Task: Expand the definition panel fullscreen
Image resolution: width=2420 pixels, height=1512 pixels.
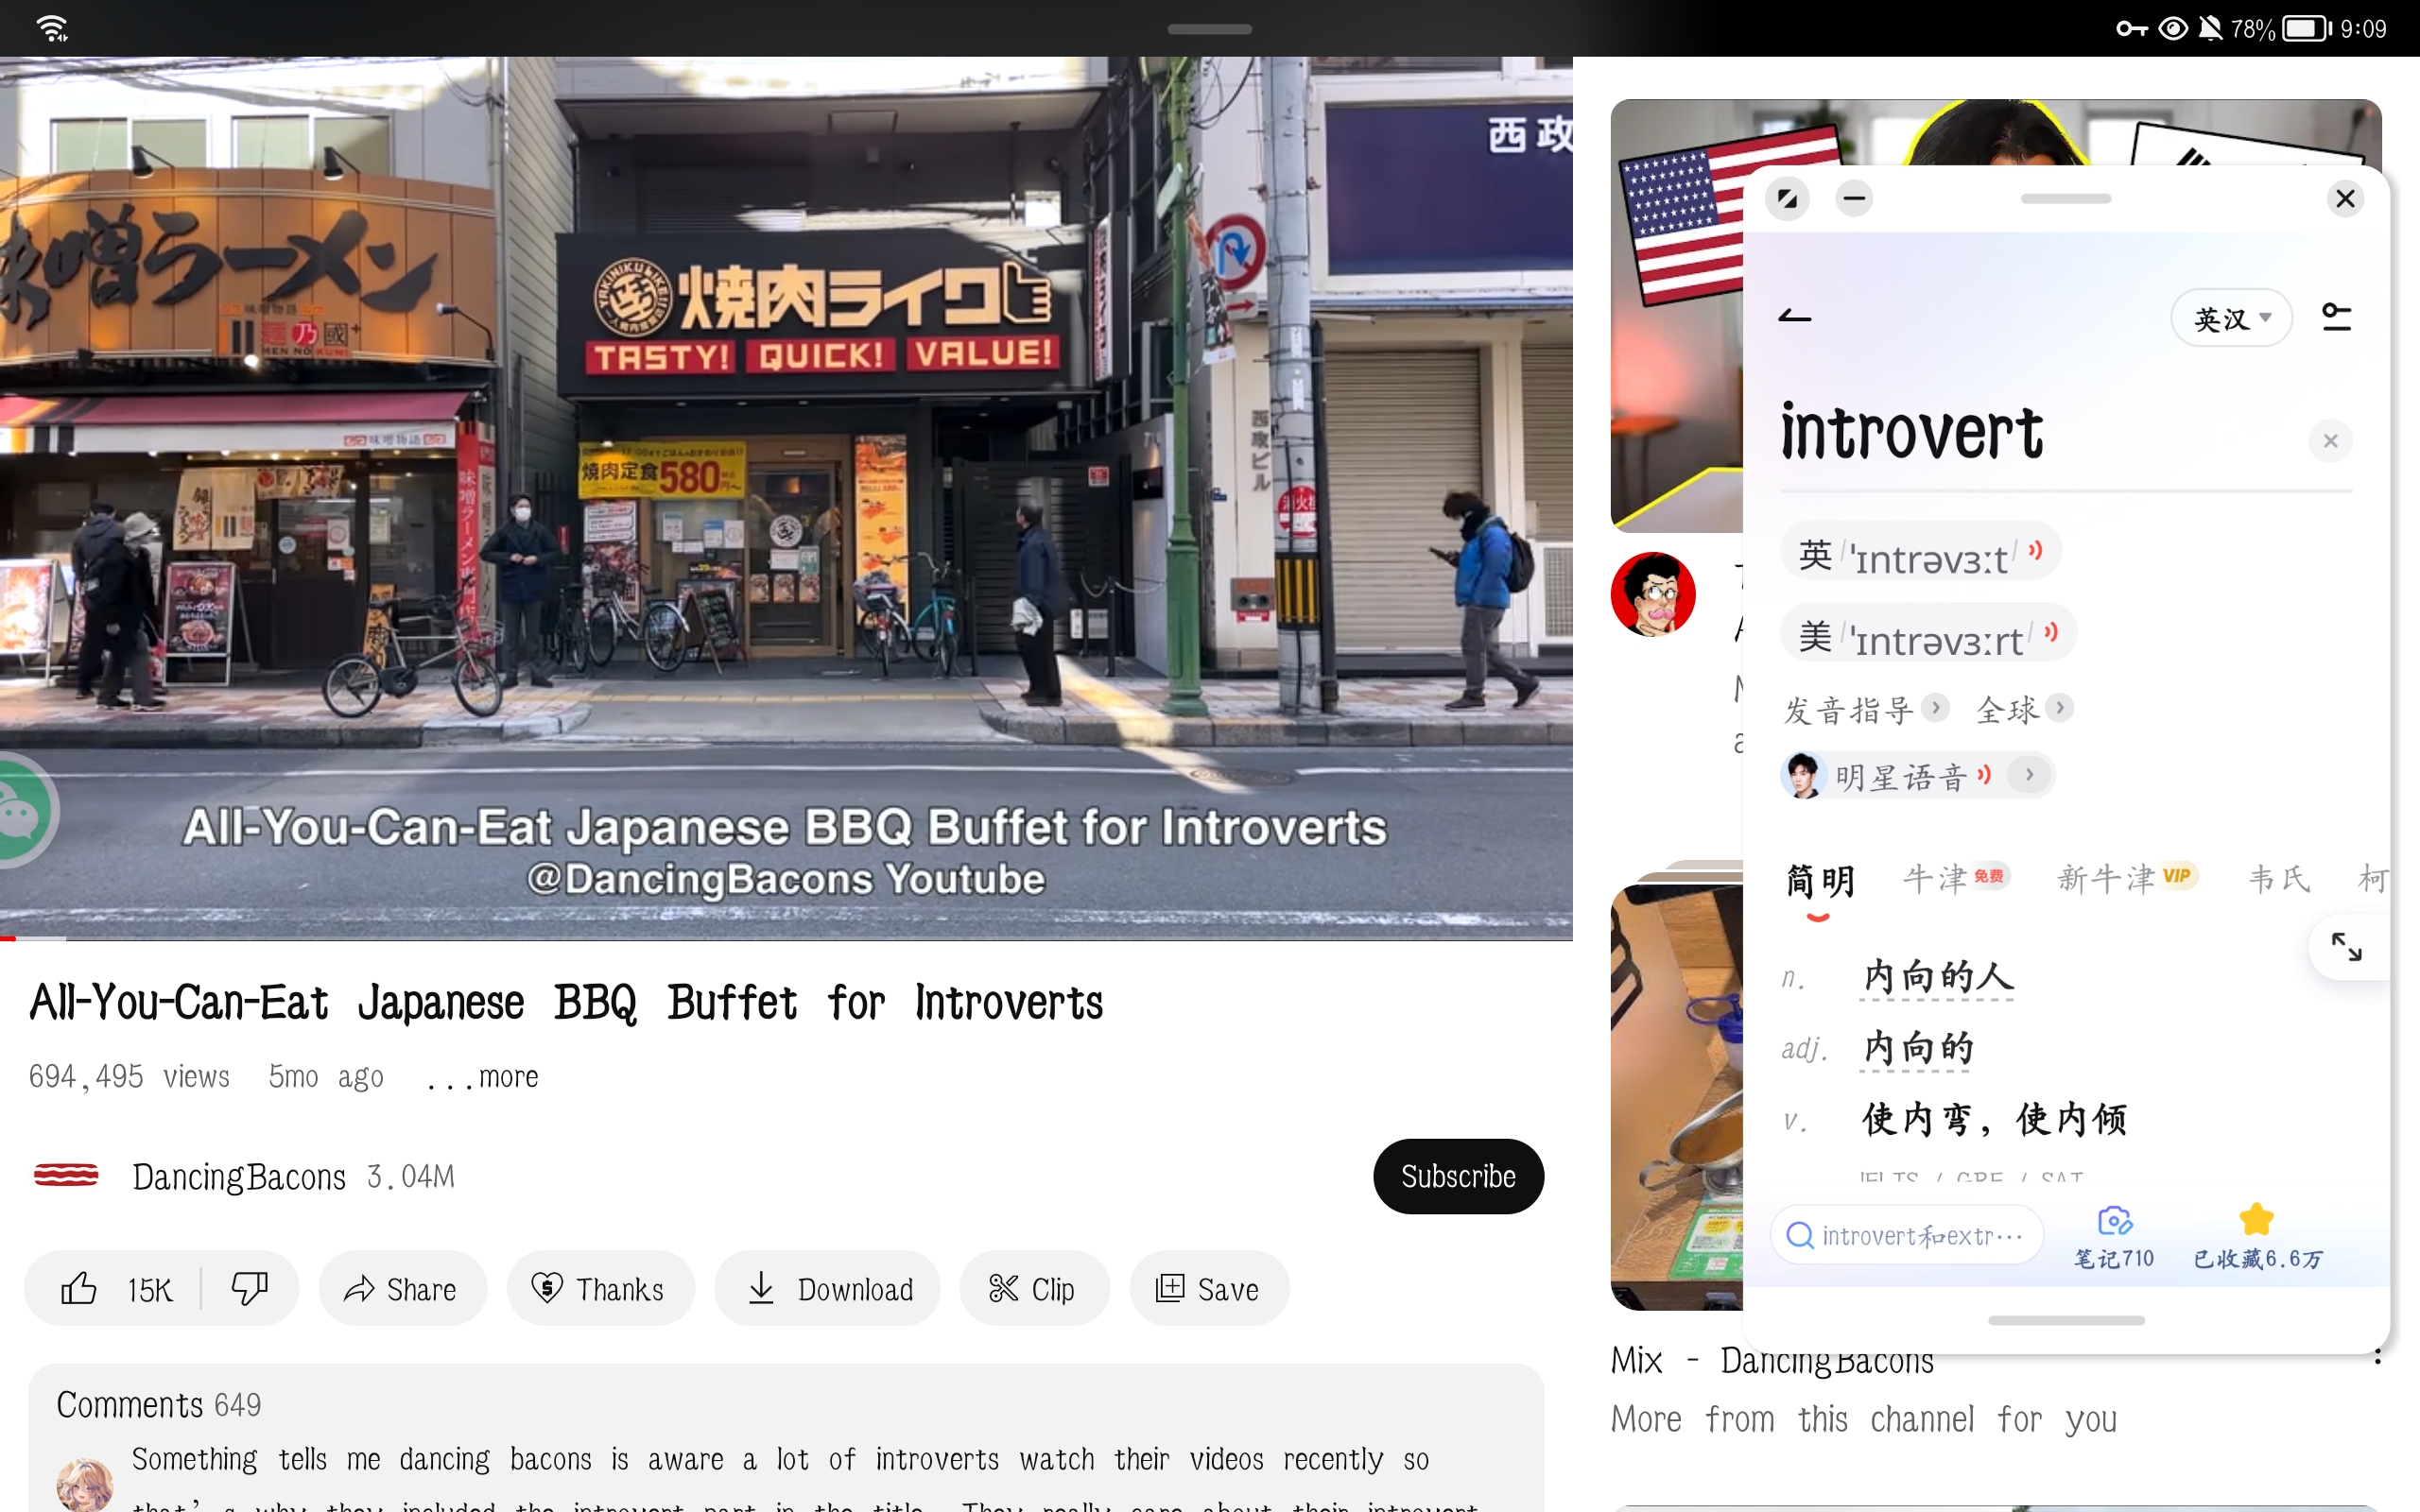Action: 2346,946
